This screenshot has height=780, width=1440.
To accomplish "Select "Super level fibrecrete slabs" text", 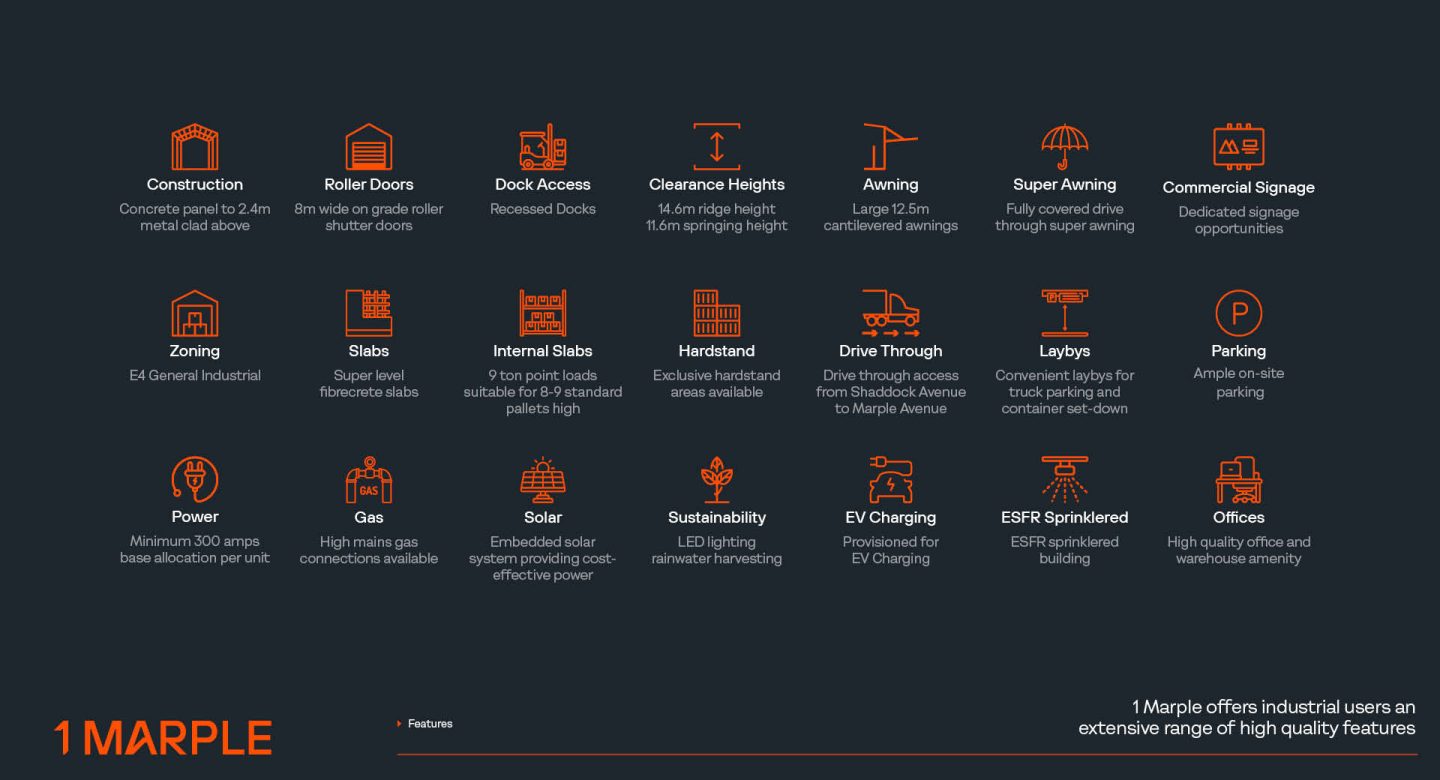I will 369,384.
